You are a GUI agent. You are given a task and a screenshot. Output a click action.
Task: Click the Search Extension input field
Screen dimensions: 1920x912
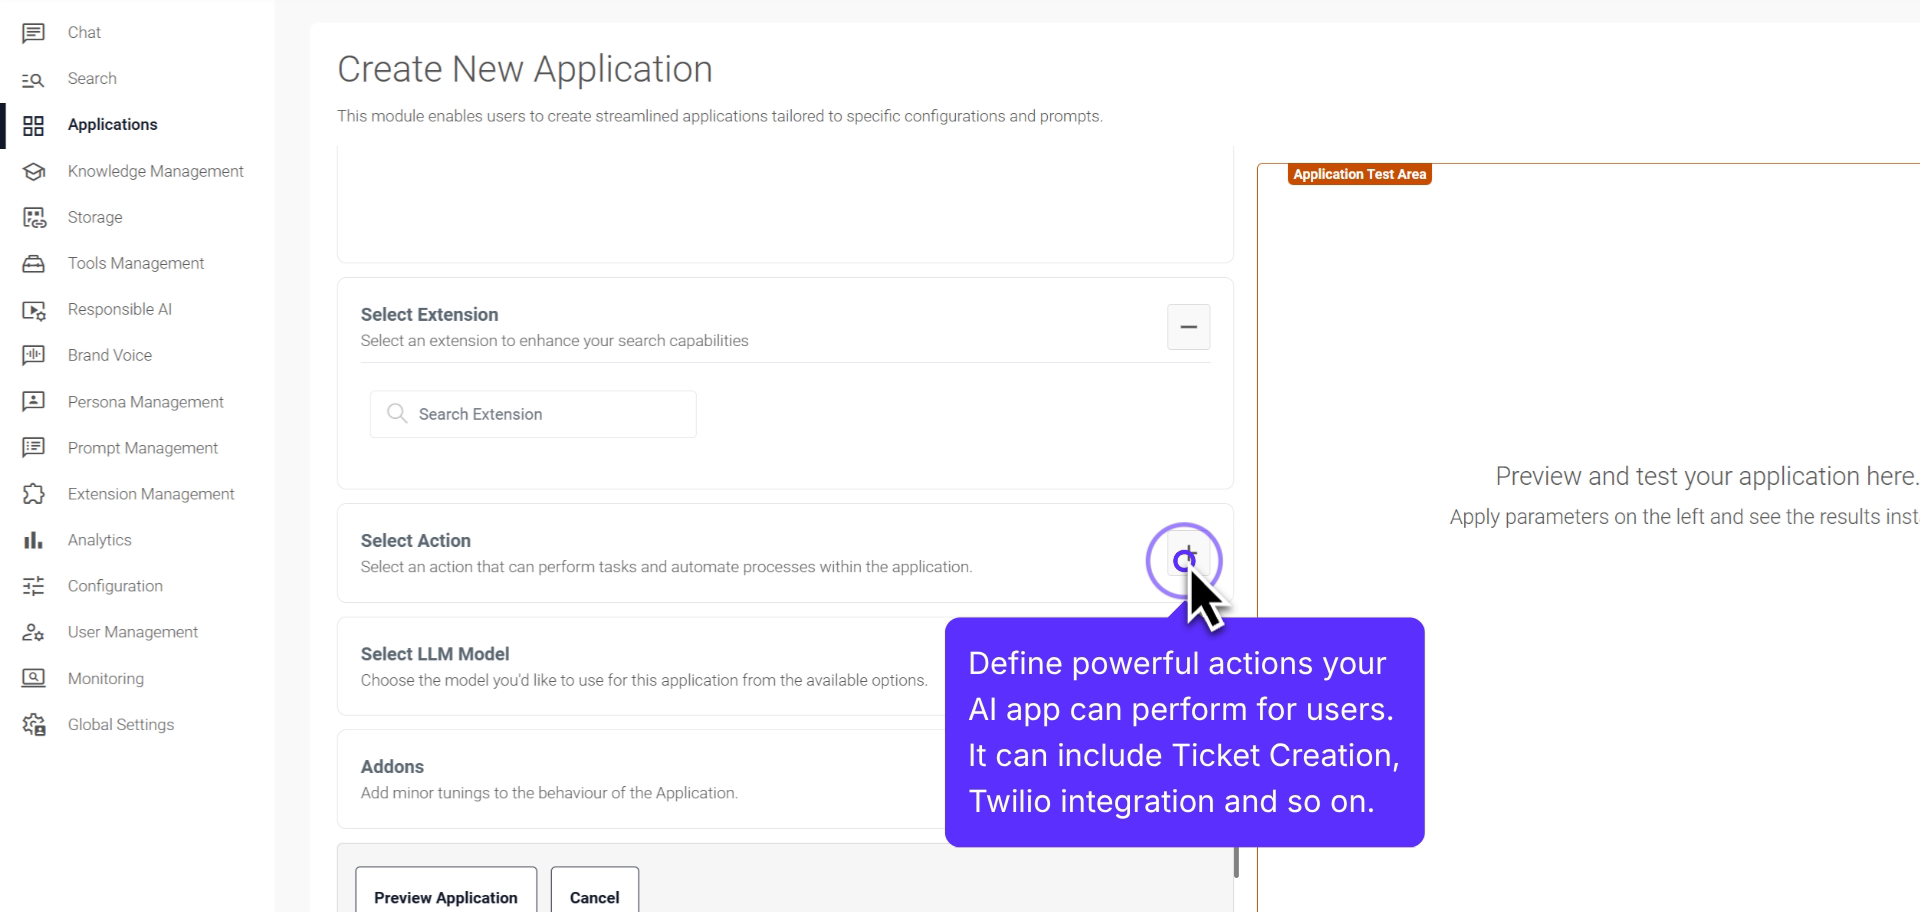click(532, 413)
